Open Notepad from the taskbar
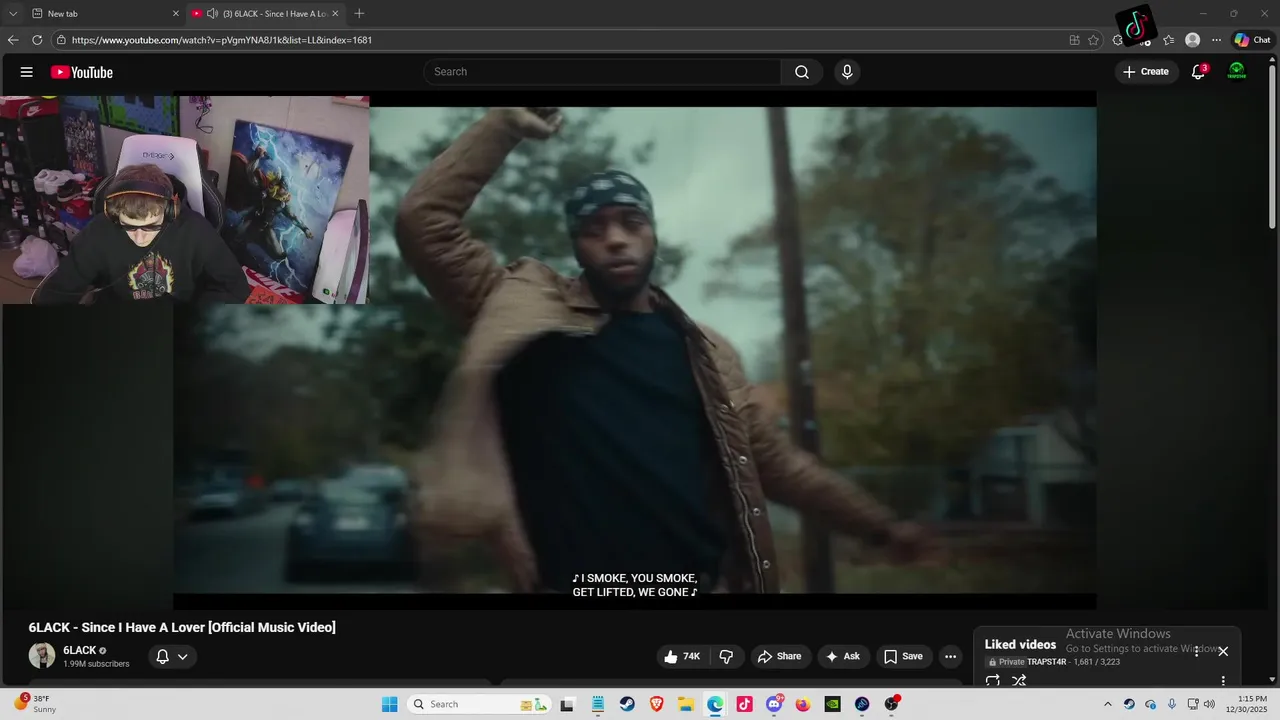The height and width of the screenshot is (720, 1280). pyautogui.click(x=597, y=704)
